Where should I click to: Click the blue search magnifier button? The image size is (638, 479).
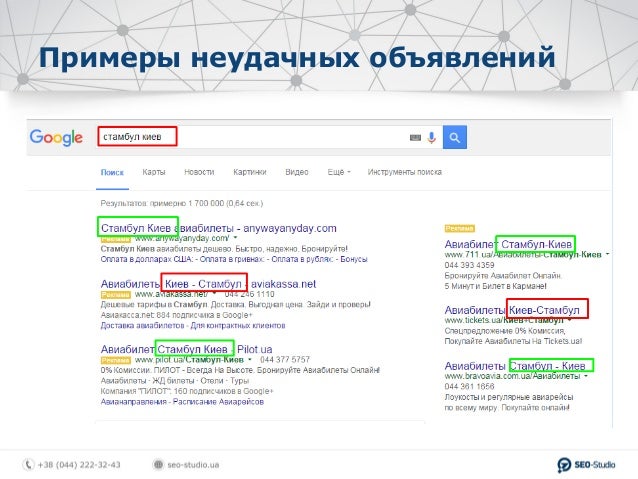[x=454, y=137]
